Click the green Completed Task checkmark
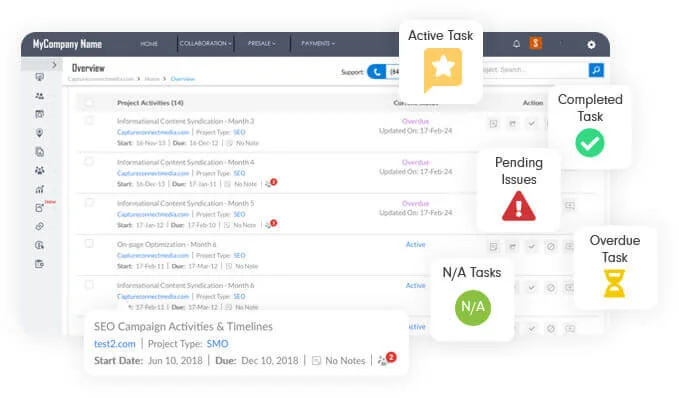 tap(590, 143)
